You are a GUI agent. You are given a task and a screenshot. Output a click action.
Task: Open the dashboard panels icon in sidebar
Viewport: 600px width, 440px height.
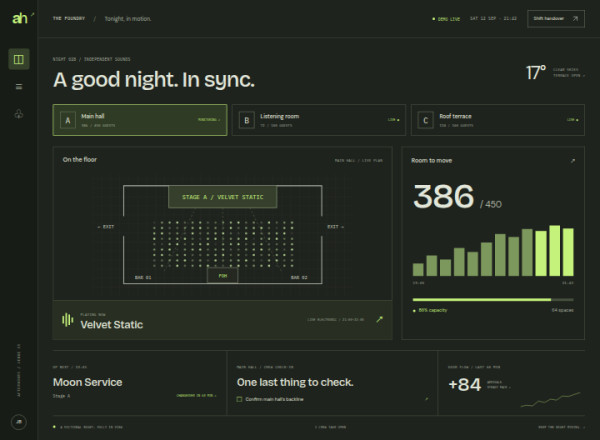point(19,59)
